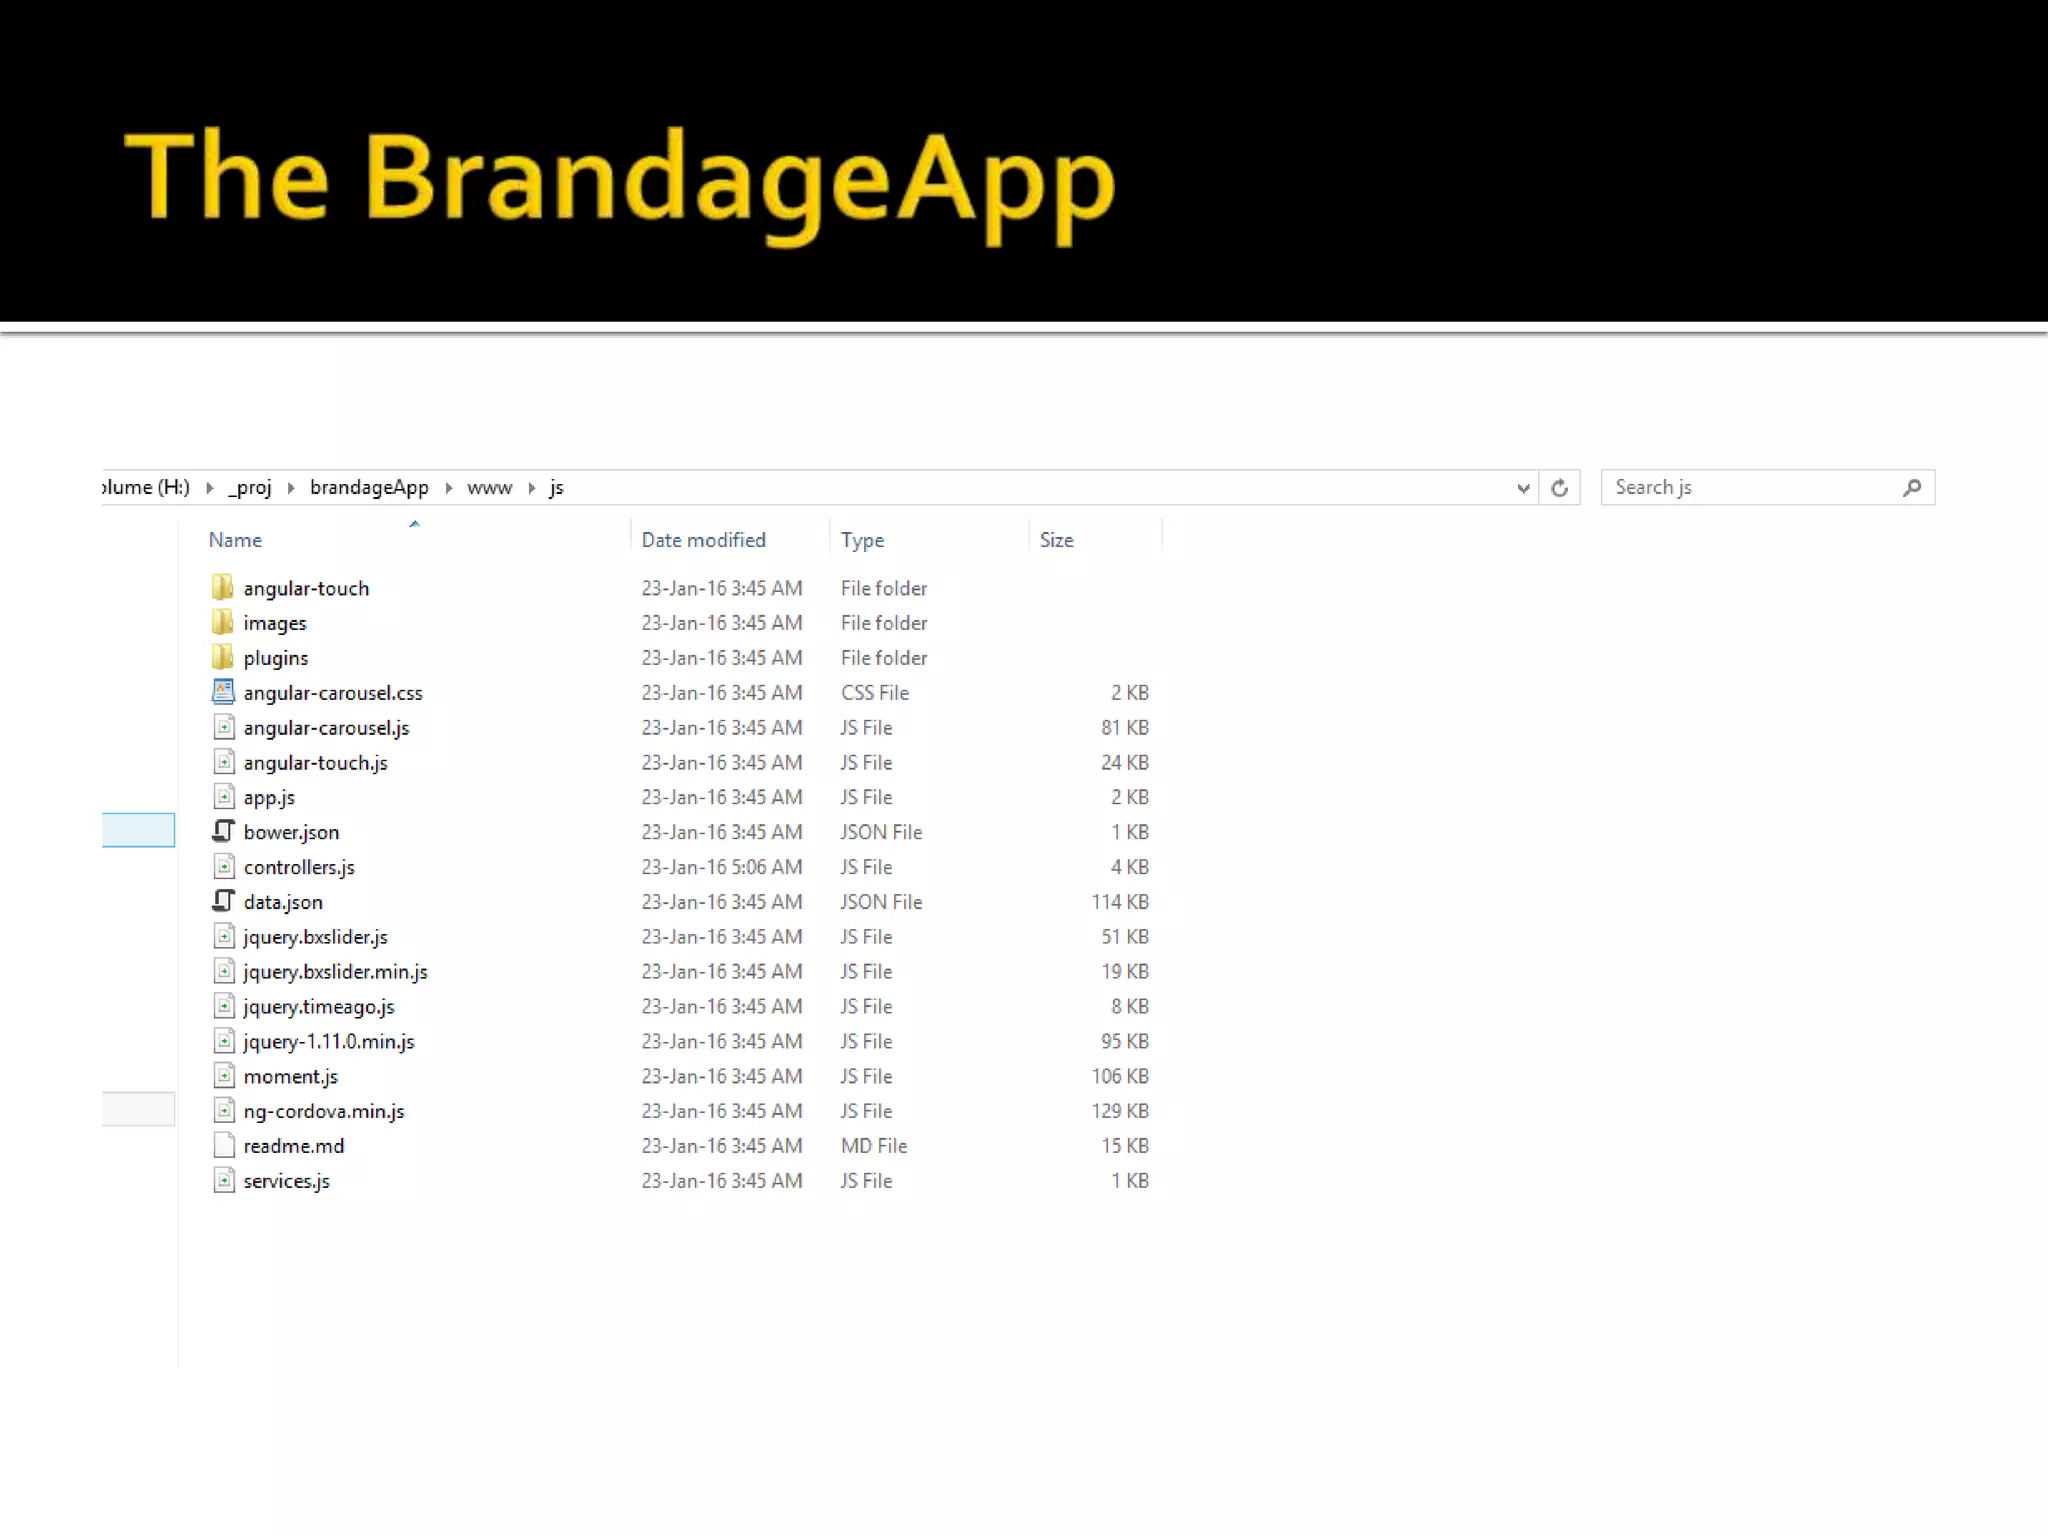Viewport: 2048px width, 1536px height.
Task: Click the bower.json file icon
Action: [x=223, y=831]
